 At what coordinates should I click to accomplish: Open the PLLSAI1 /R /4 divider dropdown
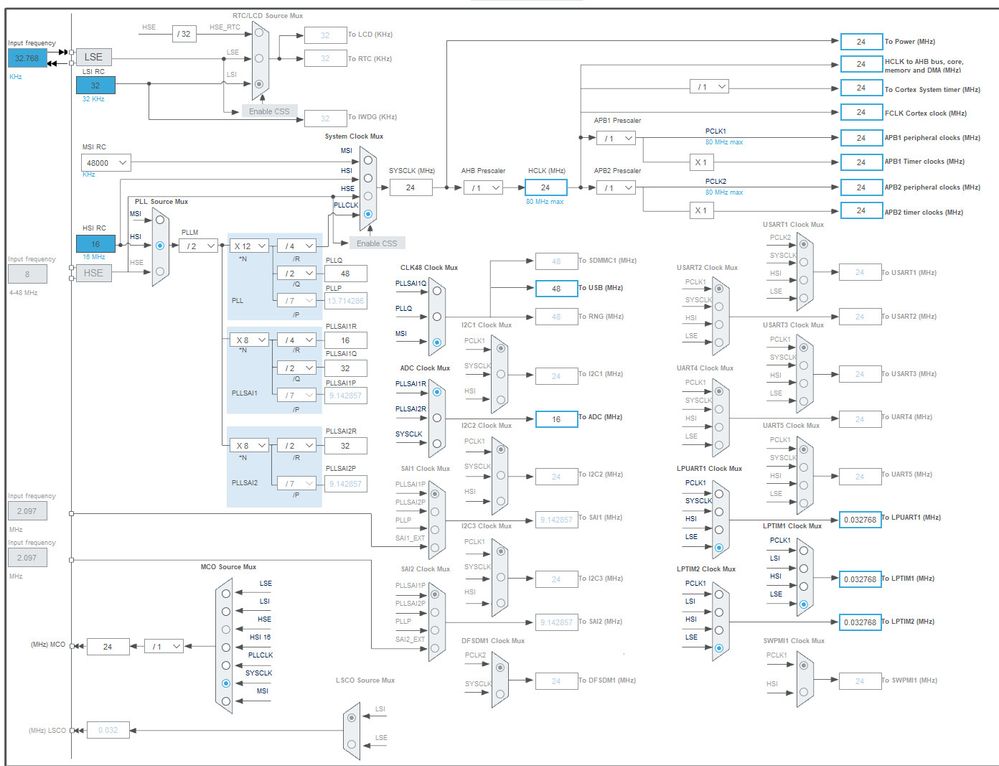(x=297, y=340)
